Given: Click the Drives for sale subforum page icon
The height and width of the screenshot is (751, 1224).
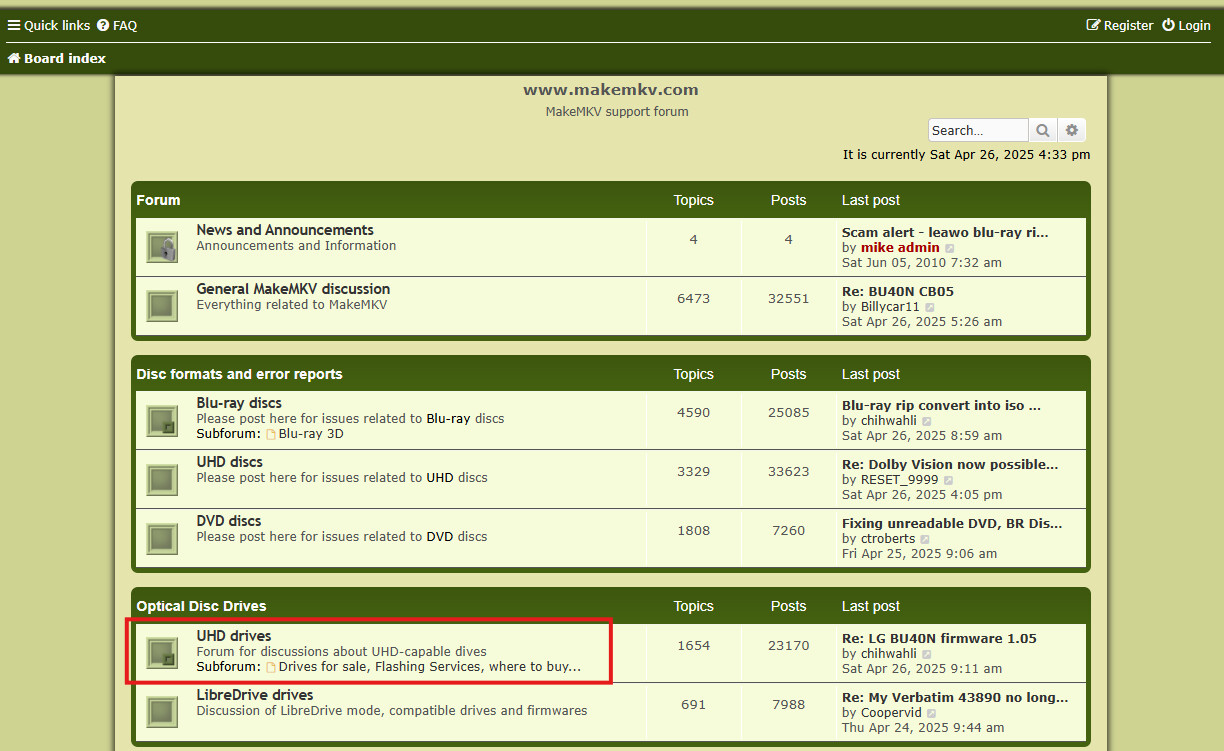Looking at the screenshot, I should pos(271,666).
